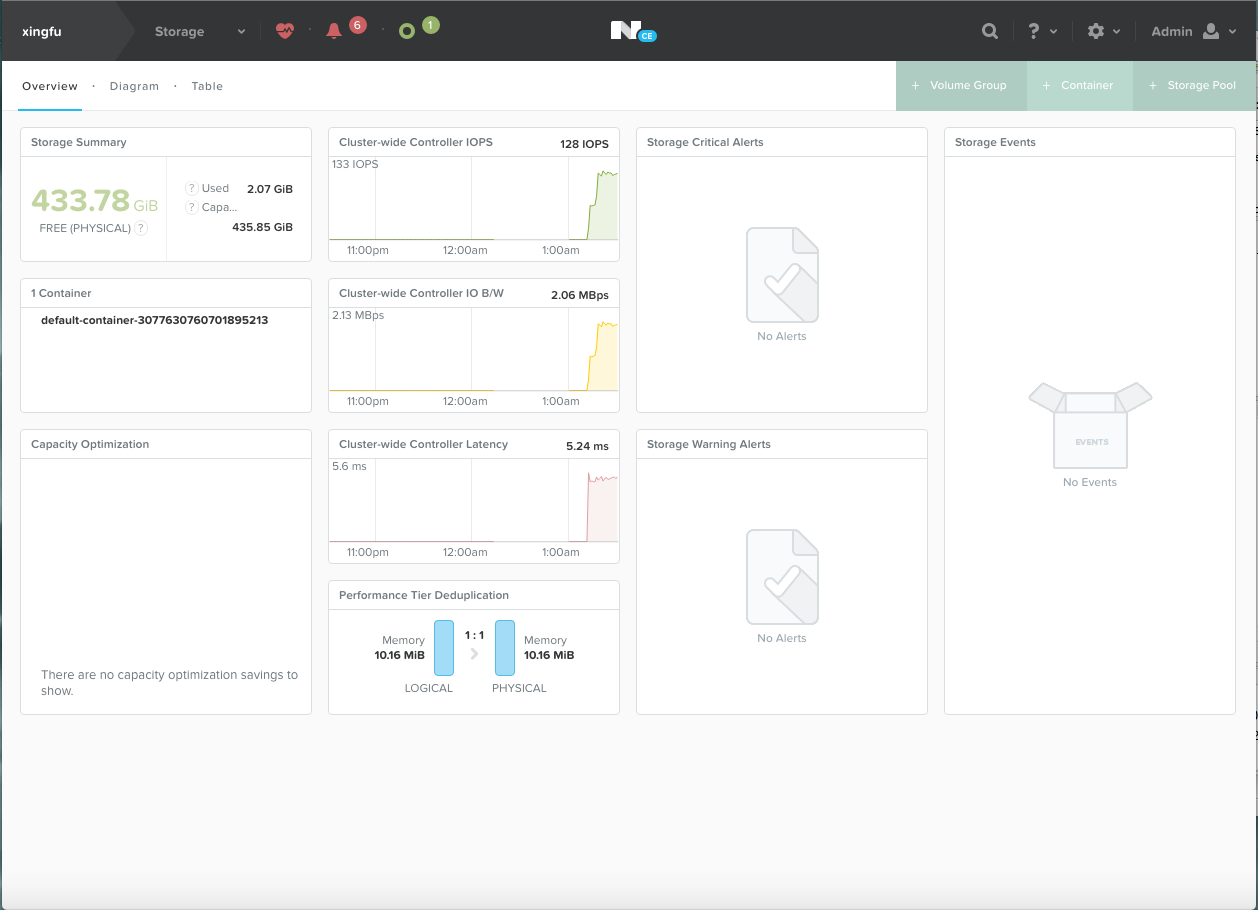The image size is (1258, 910).
Task: Click the Performance Tier Deduplication heading
Action: pyautogui.click(x=423, y=595)
